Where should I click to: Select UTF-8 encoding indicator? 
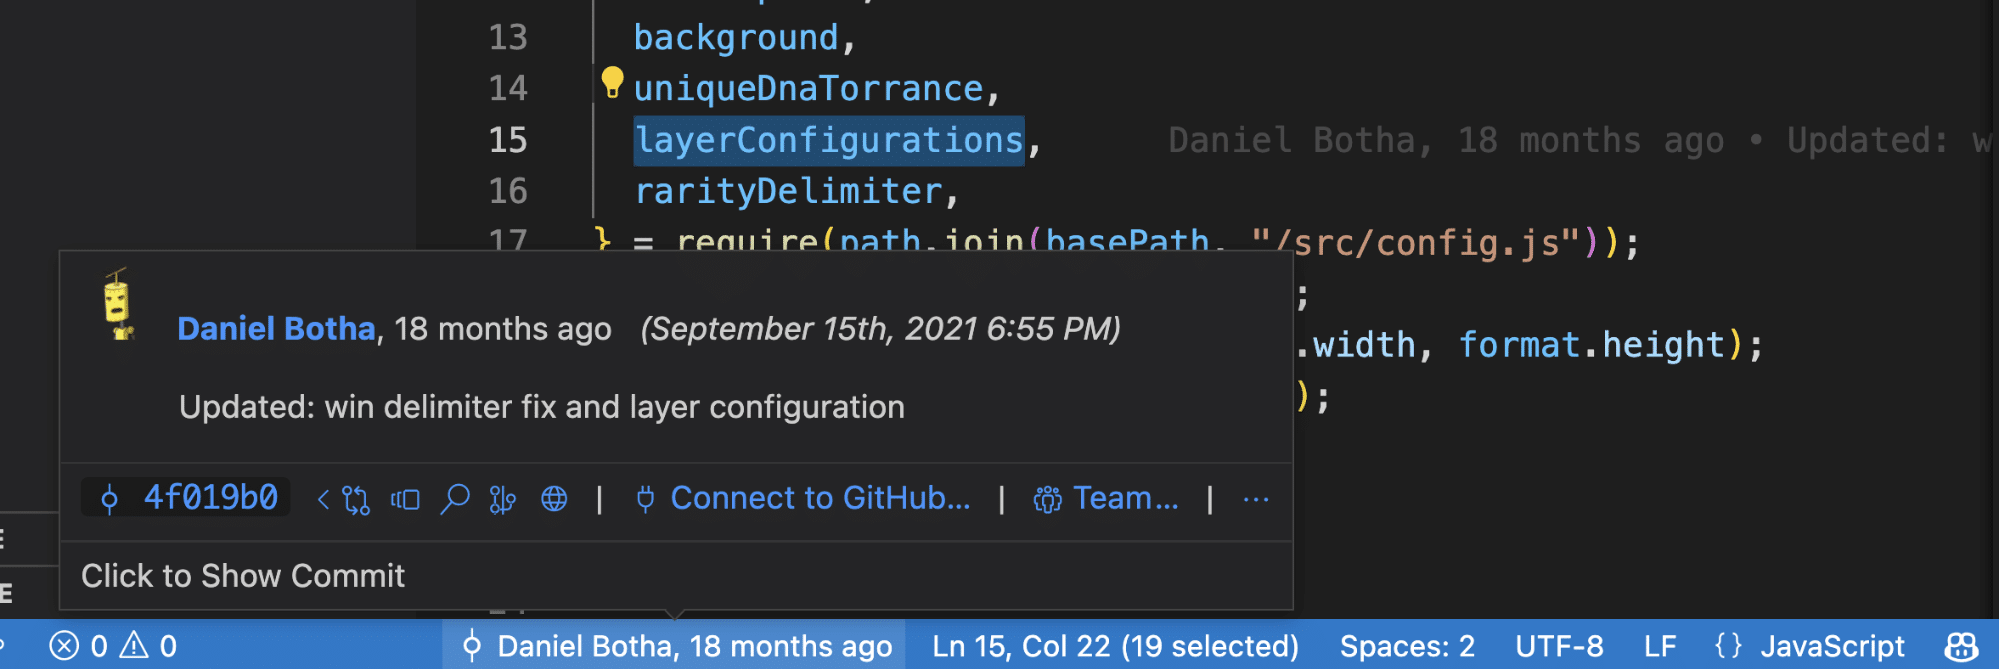pos(1559,646)
